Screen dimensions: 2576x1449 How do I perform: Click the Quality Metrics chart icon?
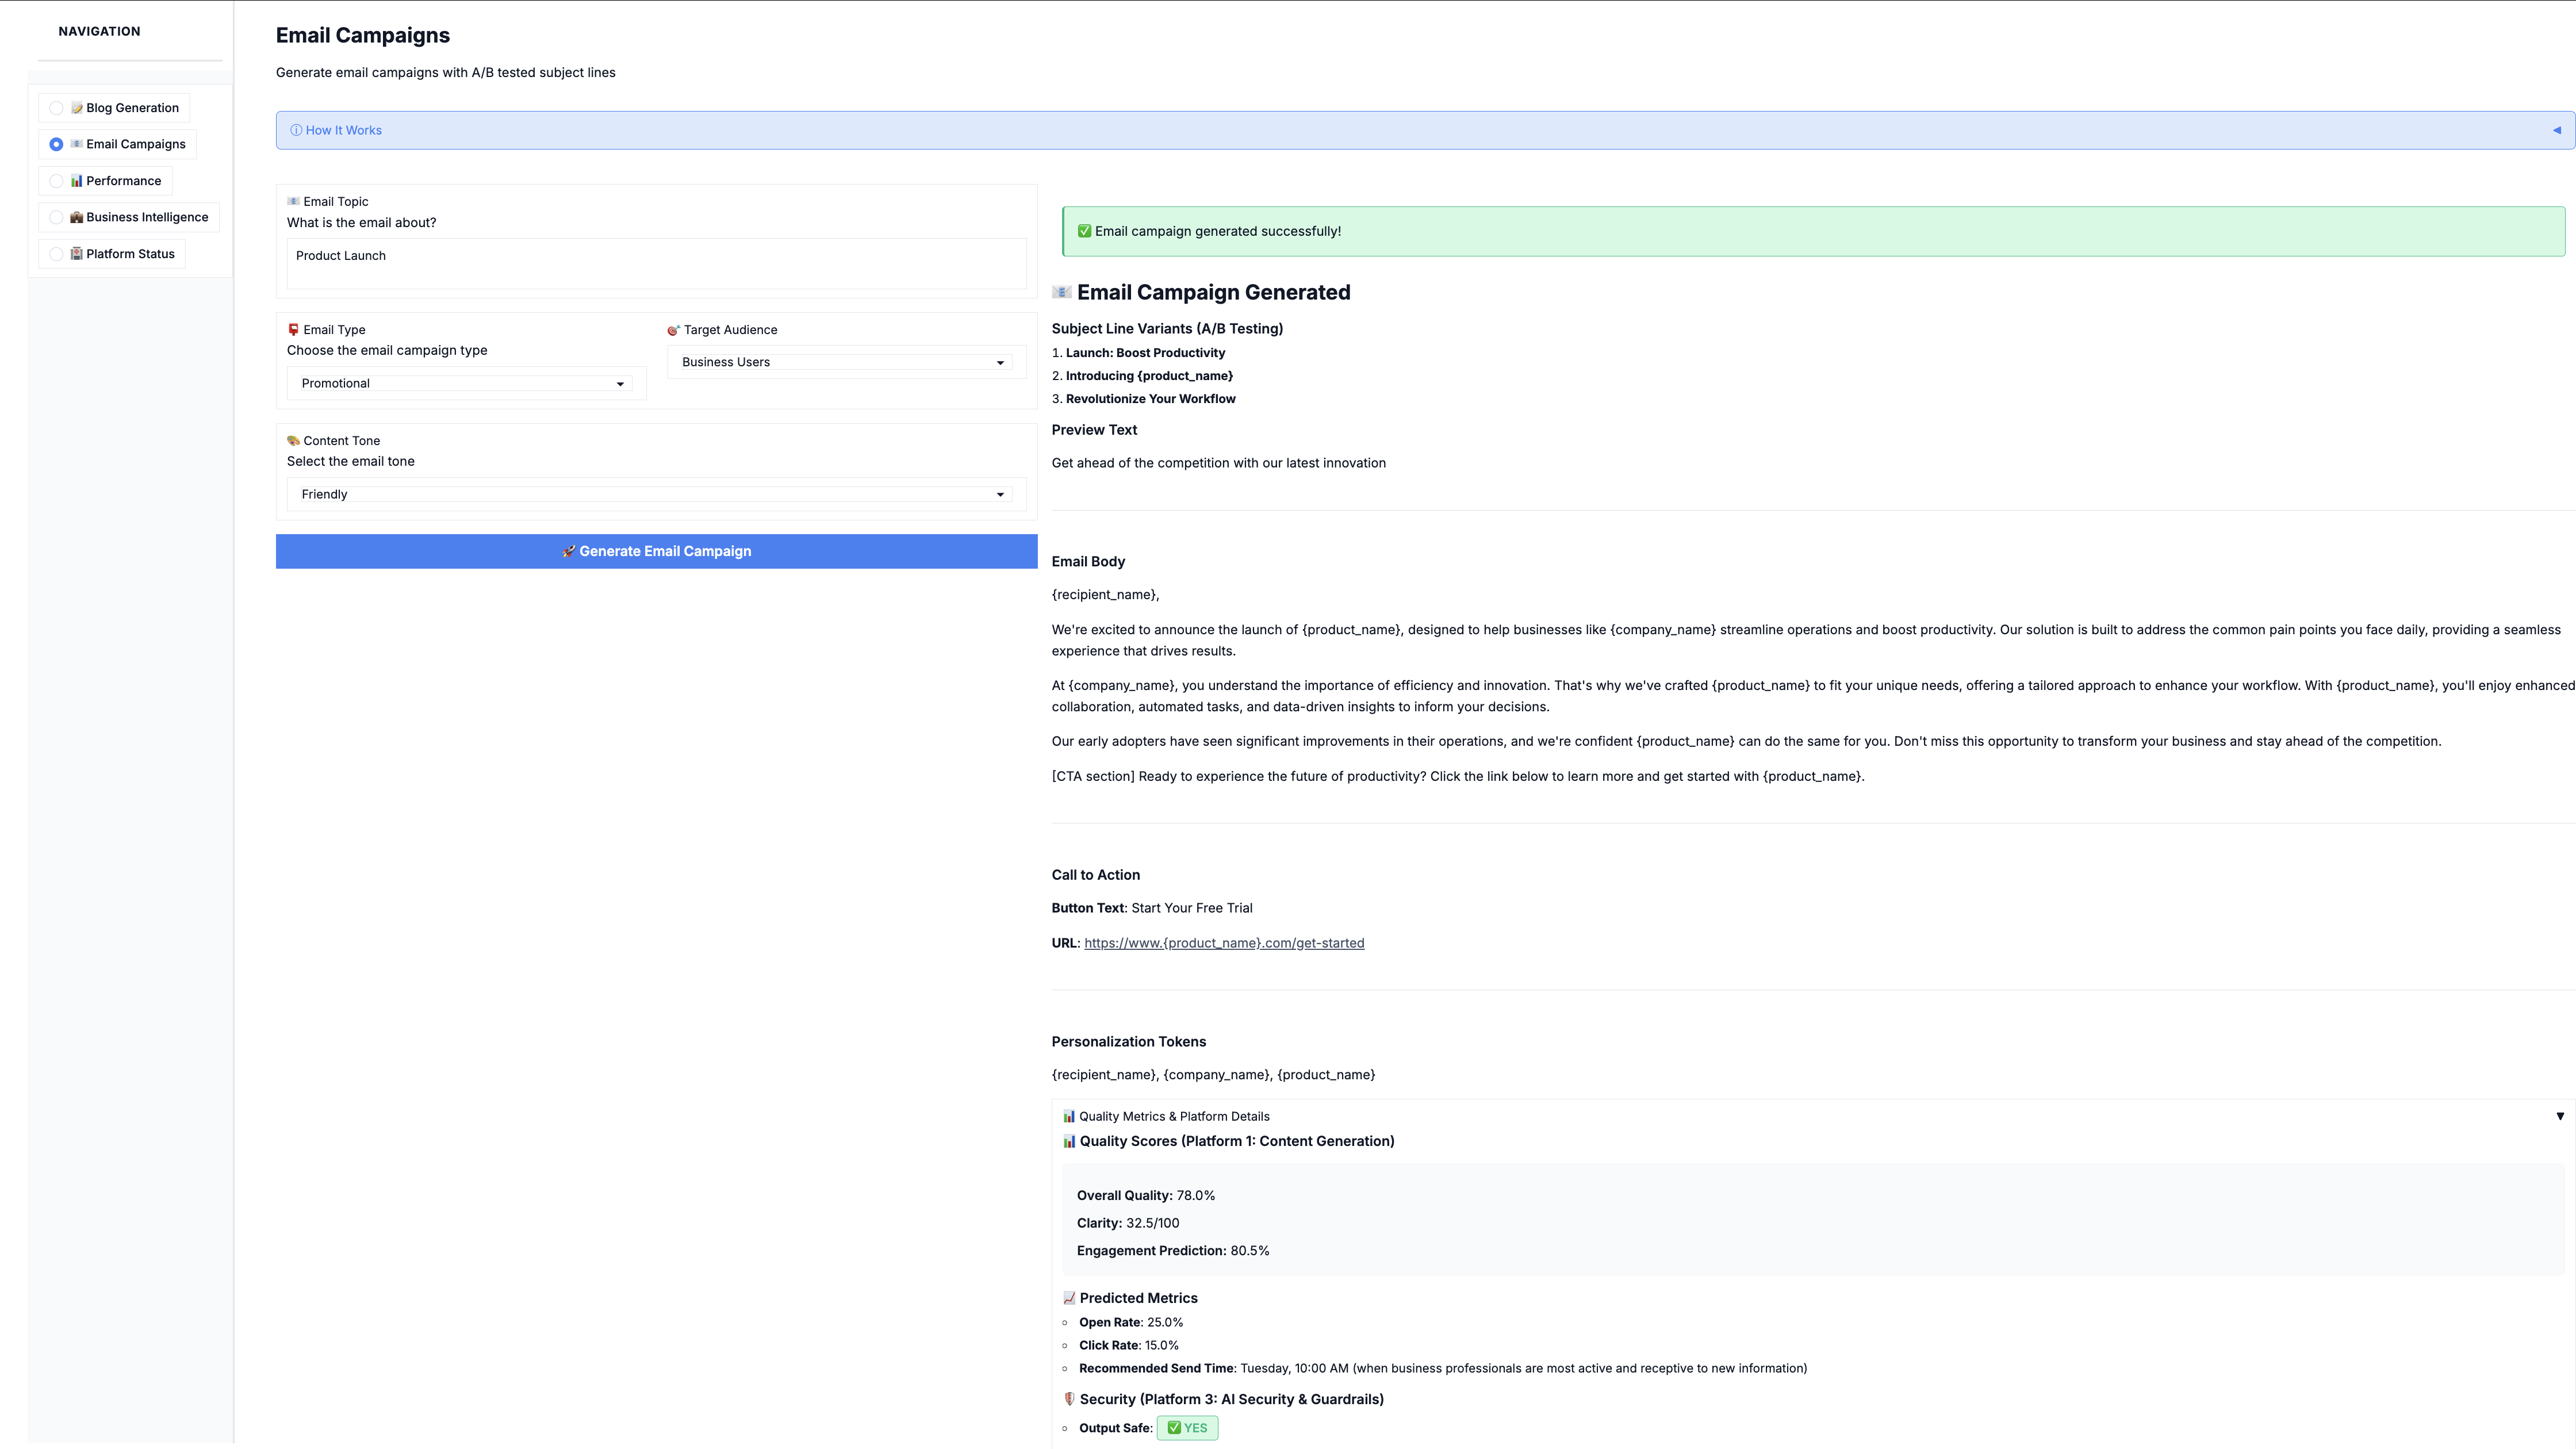[x=1068, y=1116]
